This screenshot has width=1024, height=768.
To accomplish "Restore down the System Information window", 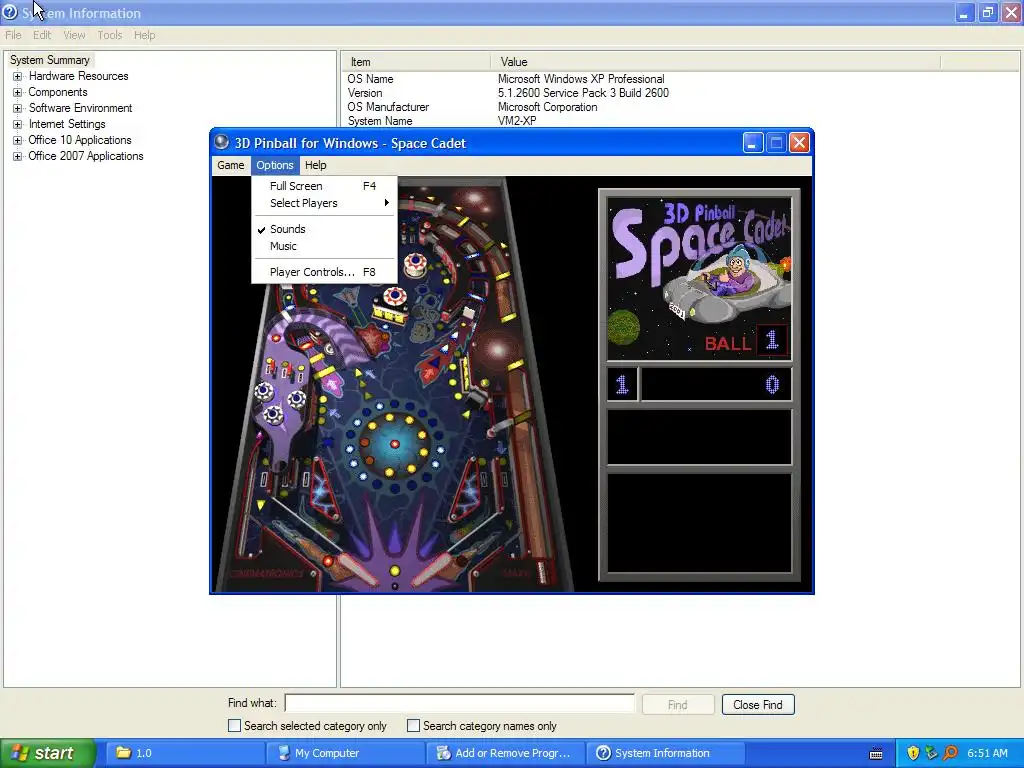I will click(987, 12).
